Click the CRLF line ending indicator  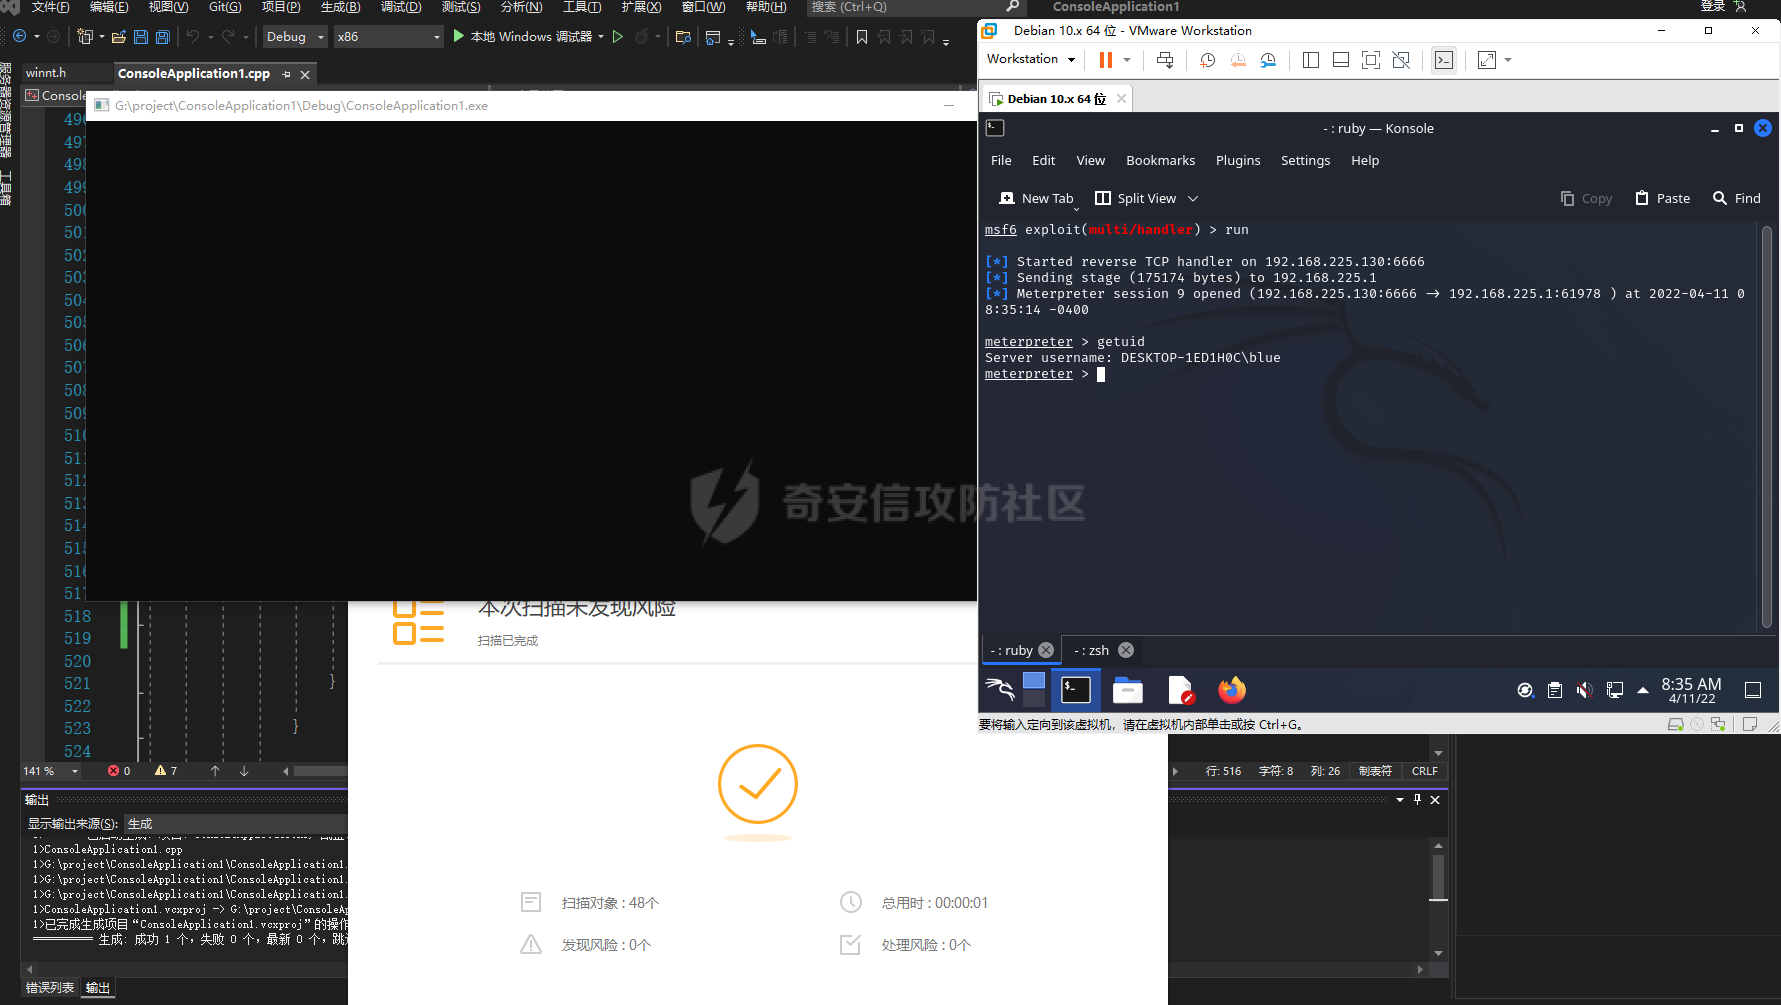[1424, 771]
